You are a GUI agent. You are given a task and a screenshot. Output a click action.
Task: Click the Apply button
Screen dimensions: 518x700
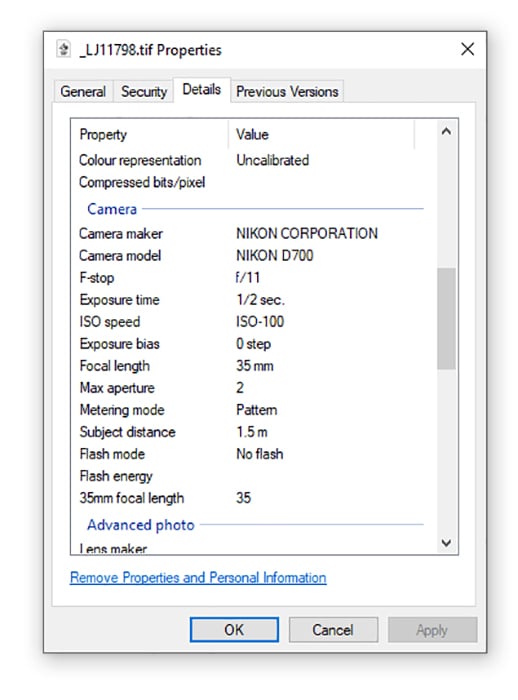(x=432, y=629)
